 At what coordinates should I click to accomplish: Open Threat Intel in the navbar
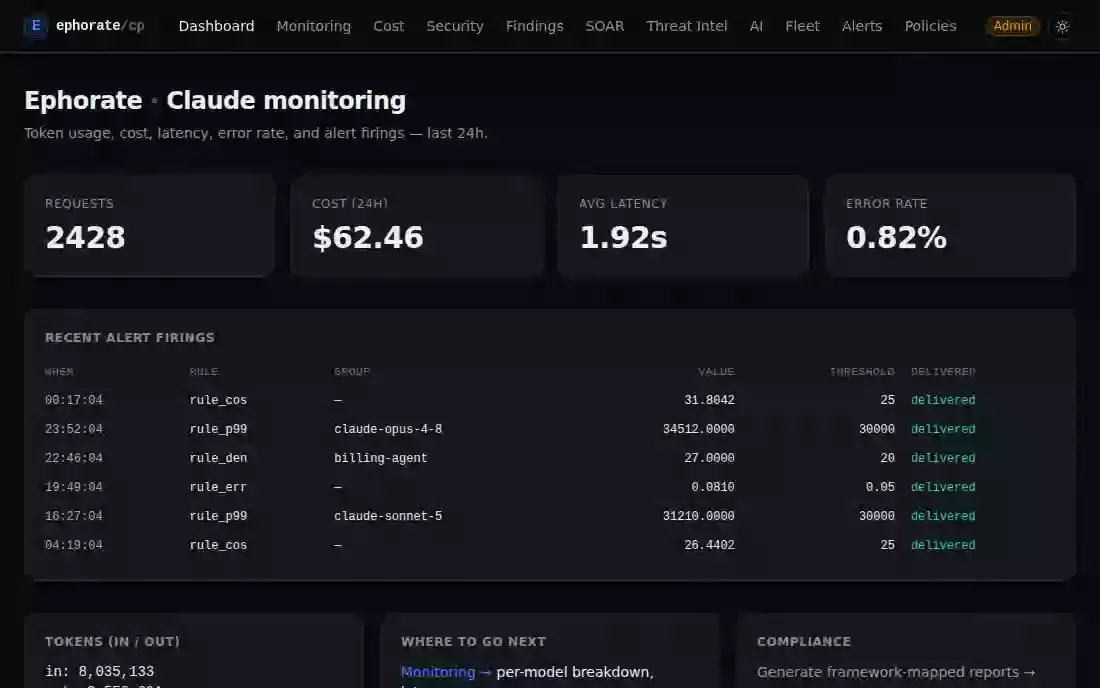pos(686,26)
